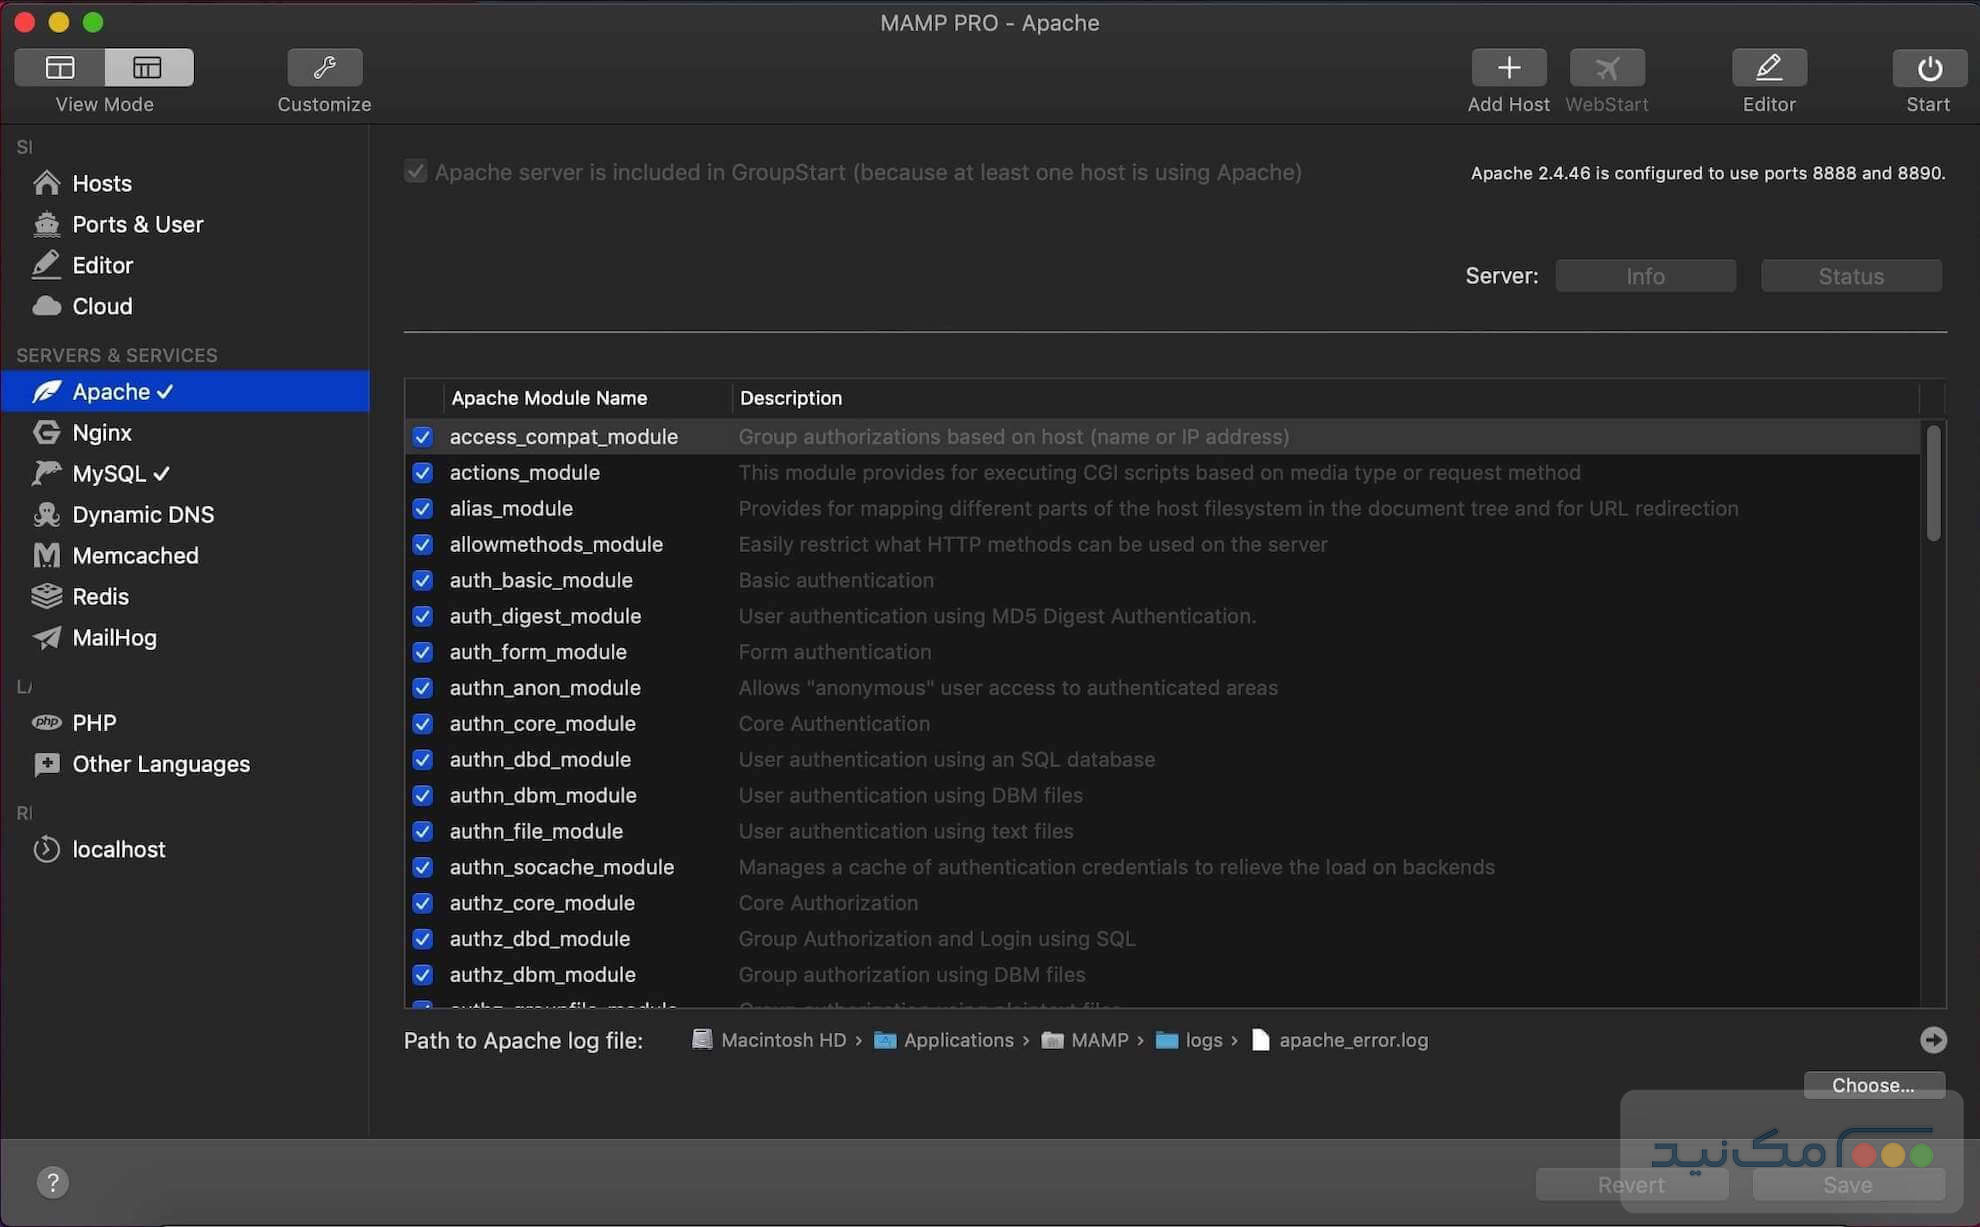The image size is (1980, 1227).
Task: Click the module list vertical scrollbar
Action: point(1933,484)
